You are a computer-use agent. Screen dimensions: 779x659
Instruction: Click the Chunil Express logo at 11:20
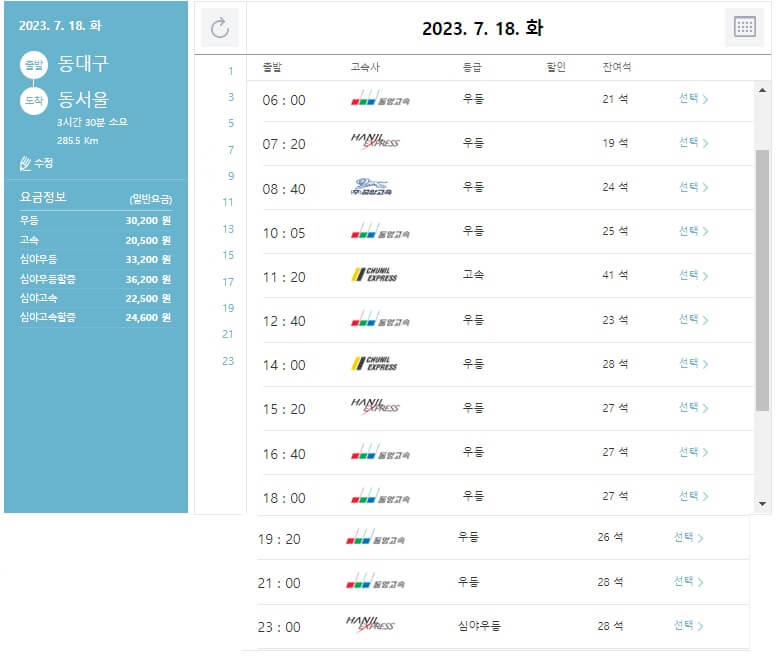click(375, 274)
